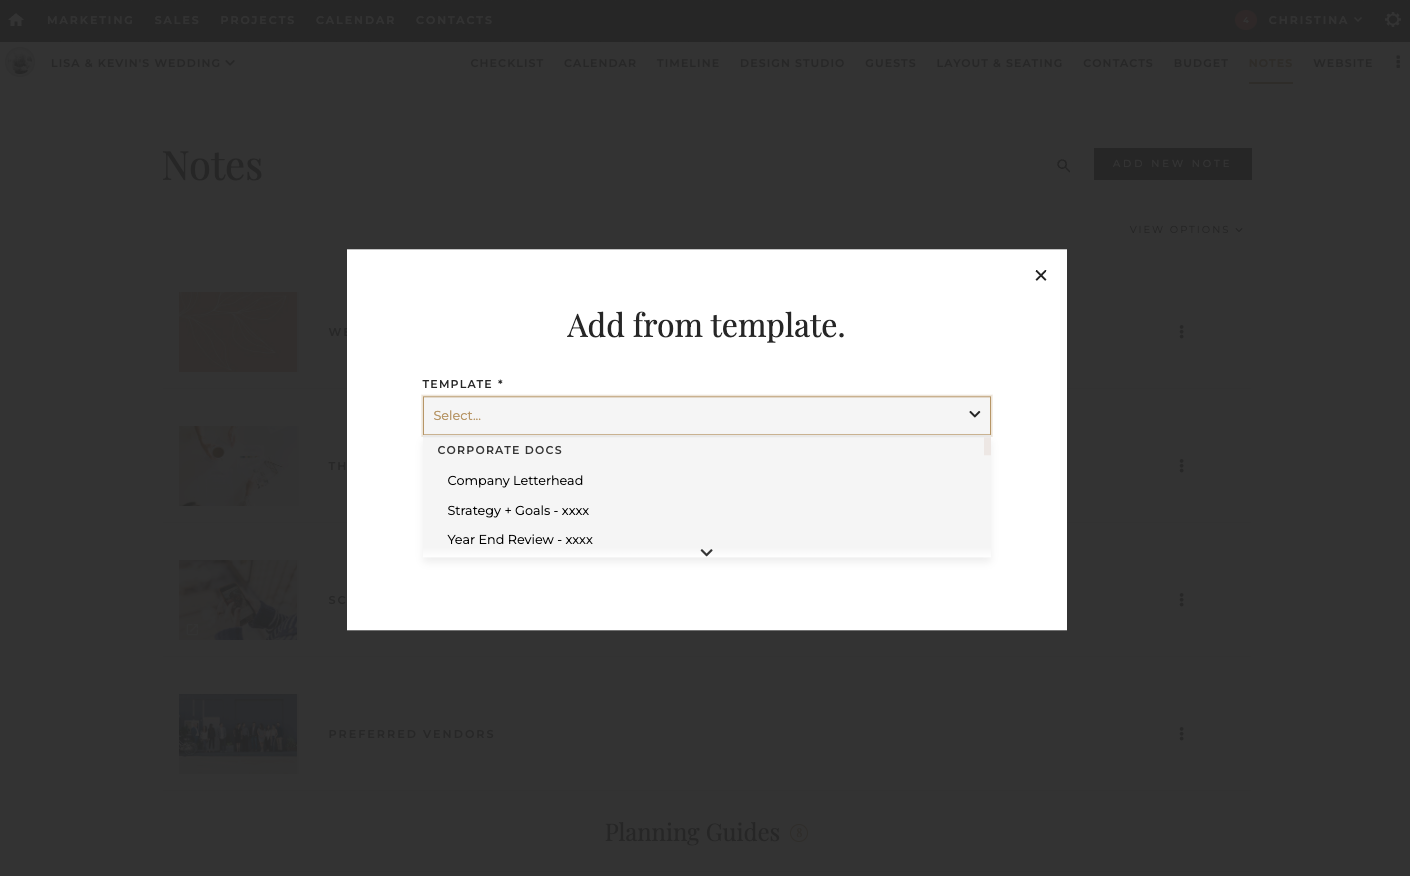Click the home icon in top bar
This screenshot has height=876, width=1410.
[16, 20]
